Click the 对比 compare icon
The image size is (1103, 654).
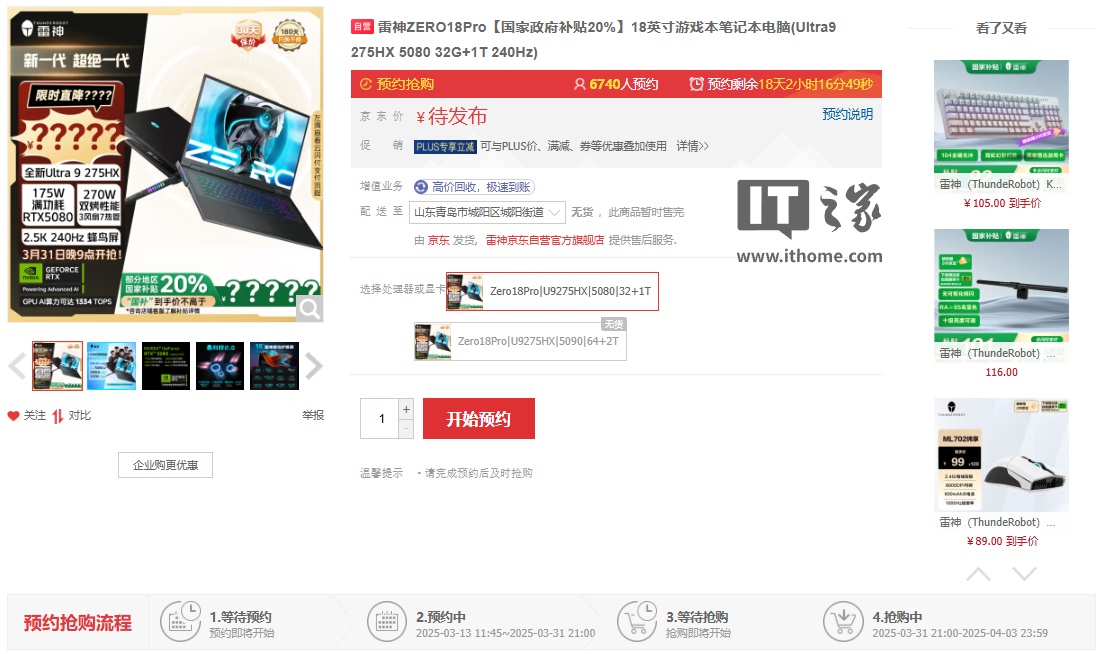click(58, 416)
